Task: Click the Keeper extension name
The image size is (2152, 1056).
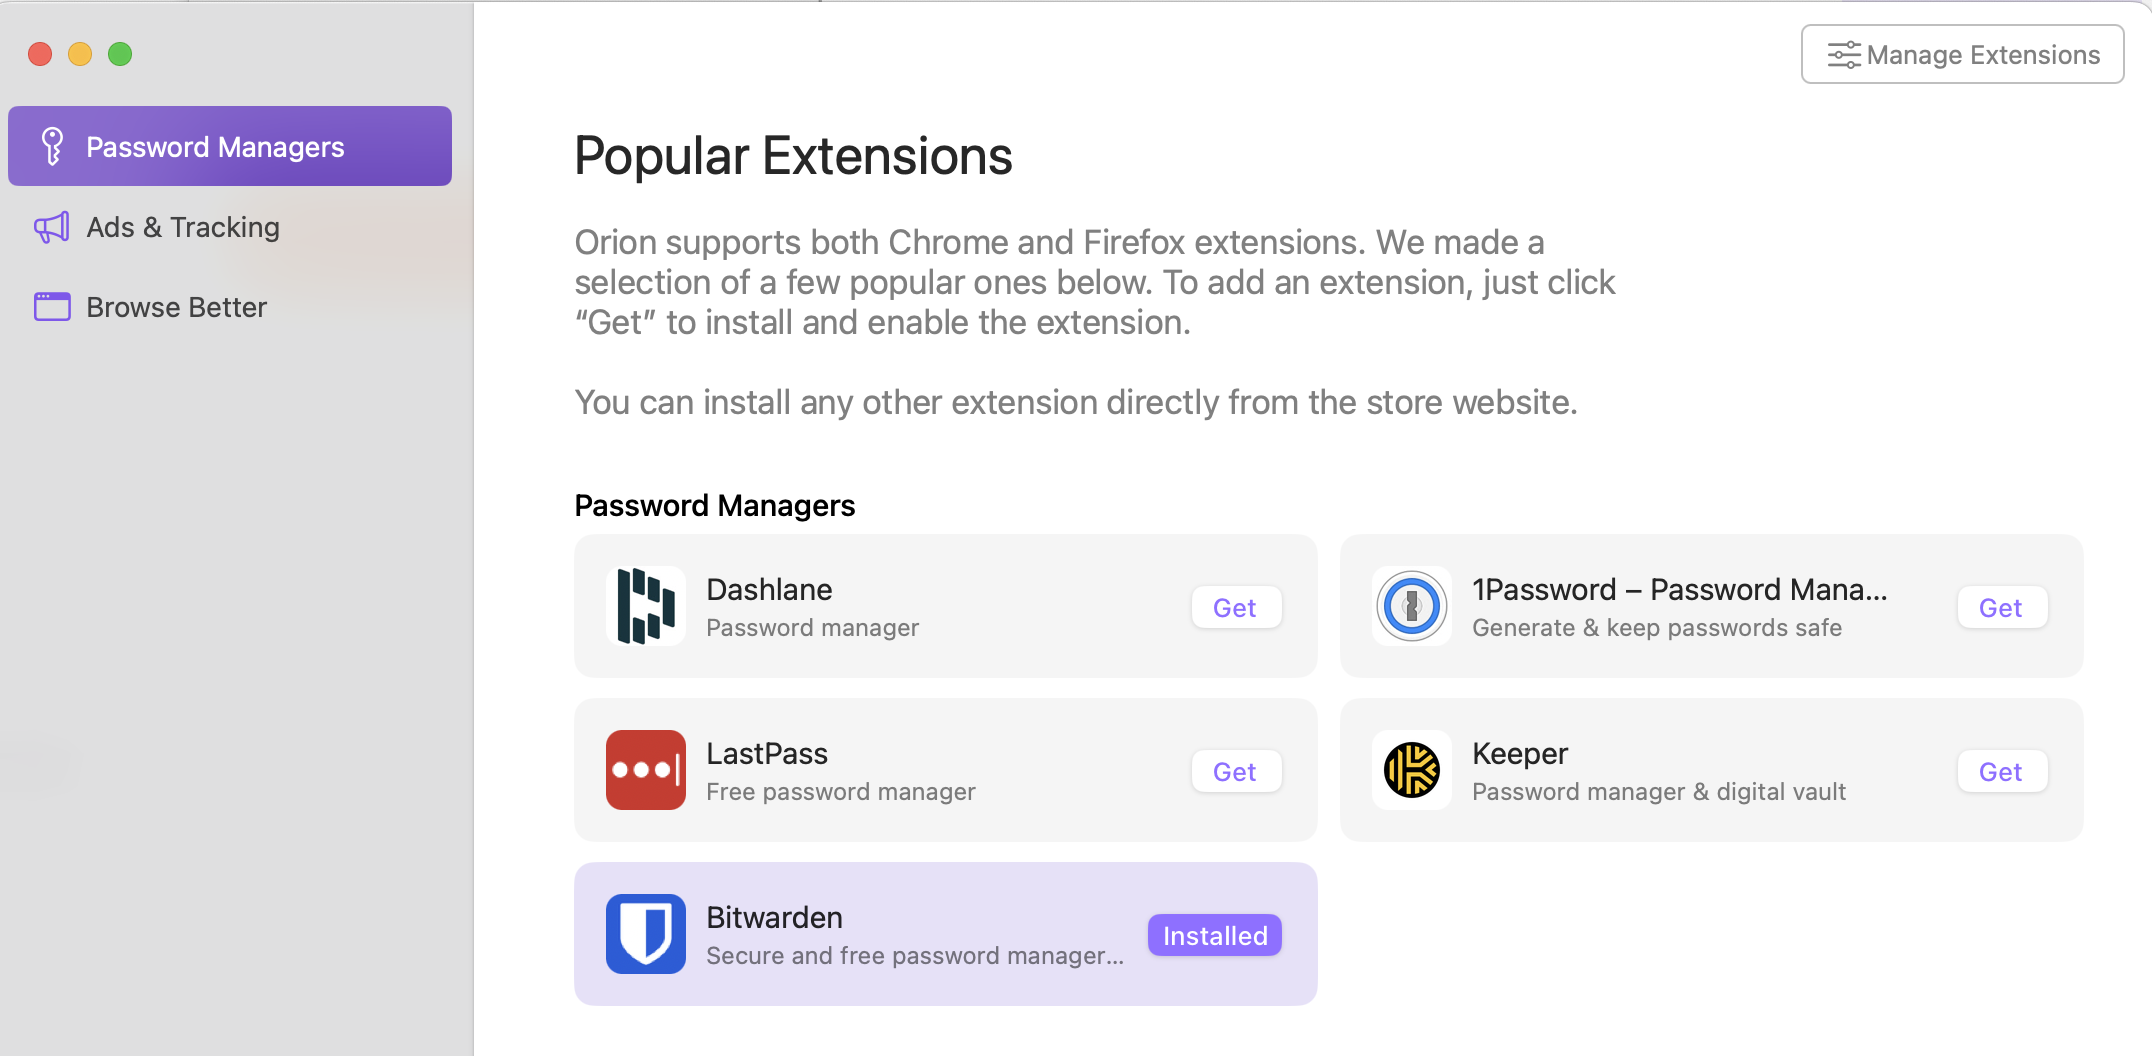Action: [x=1519, y=753]
